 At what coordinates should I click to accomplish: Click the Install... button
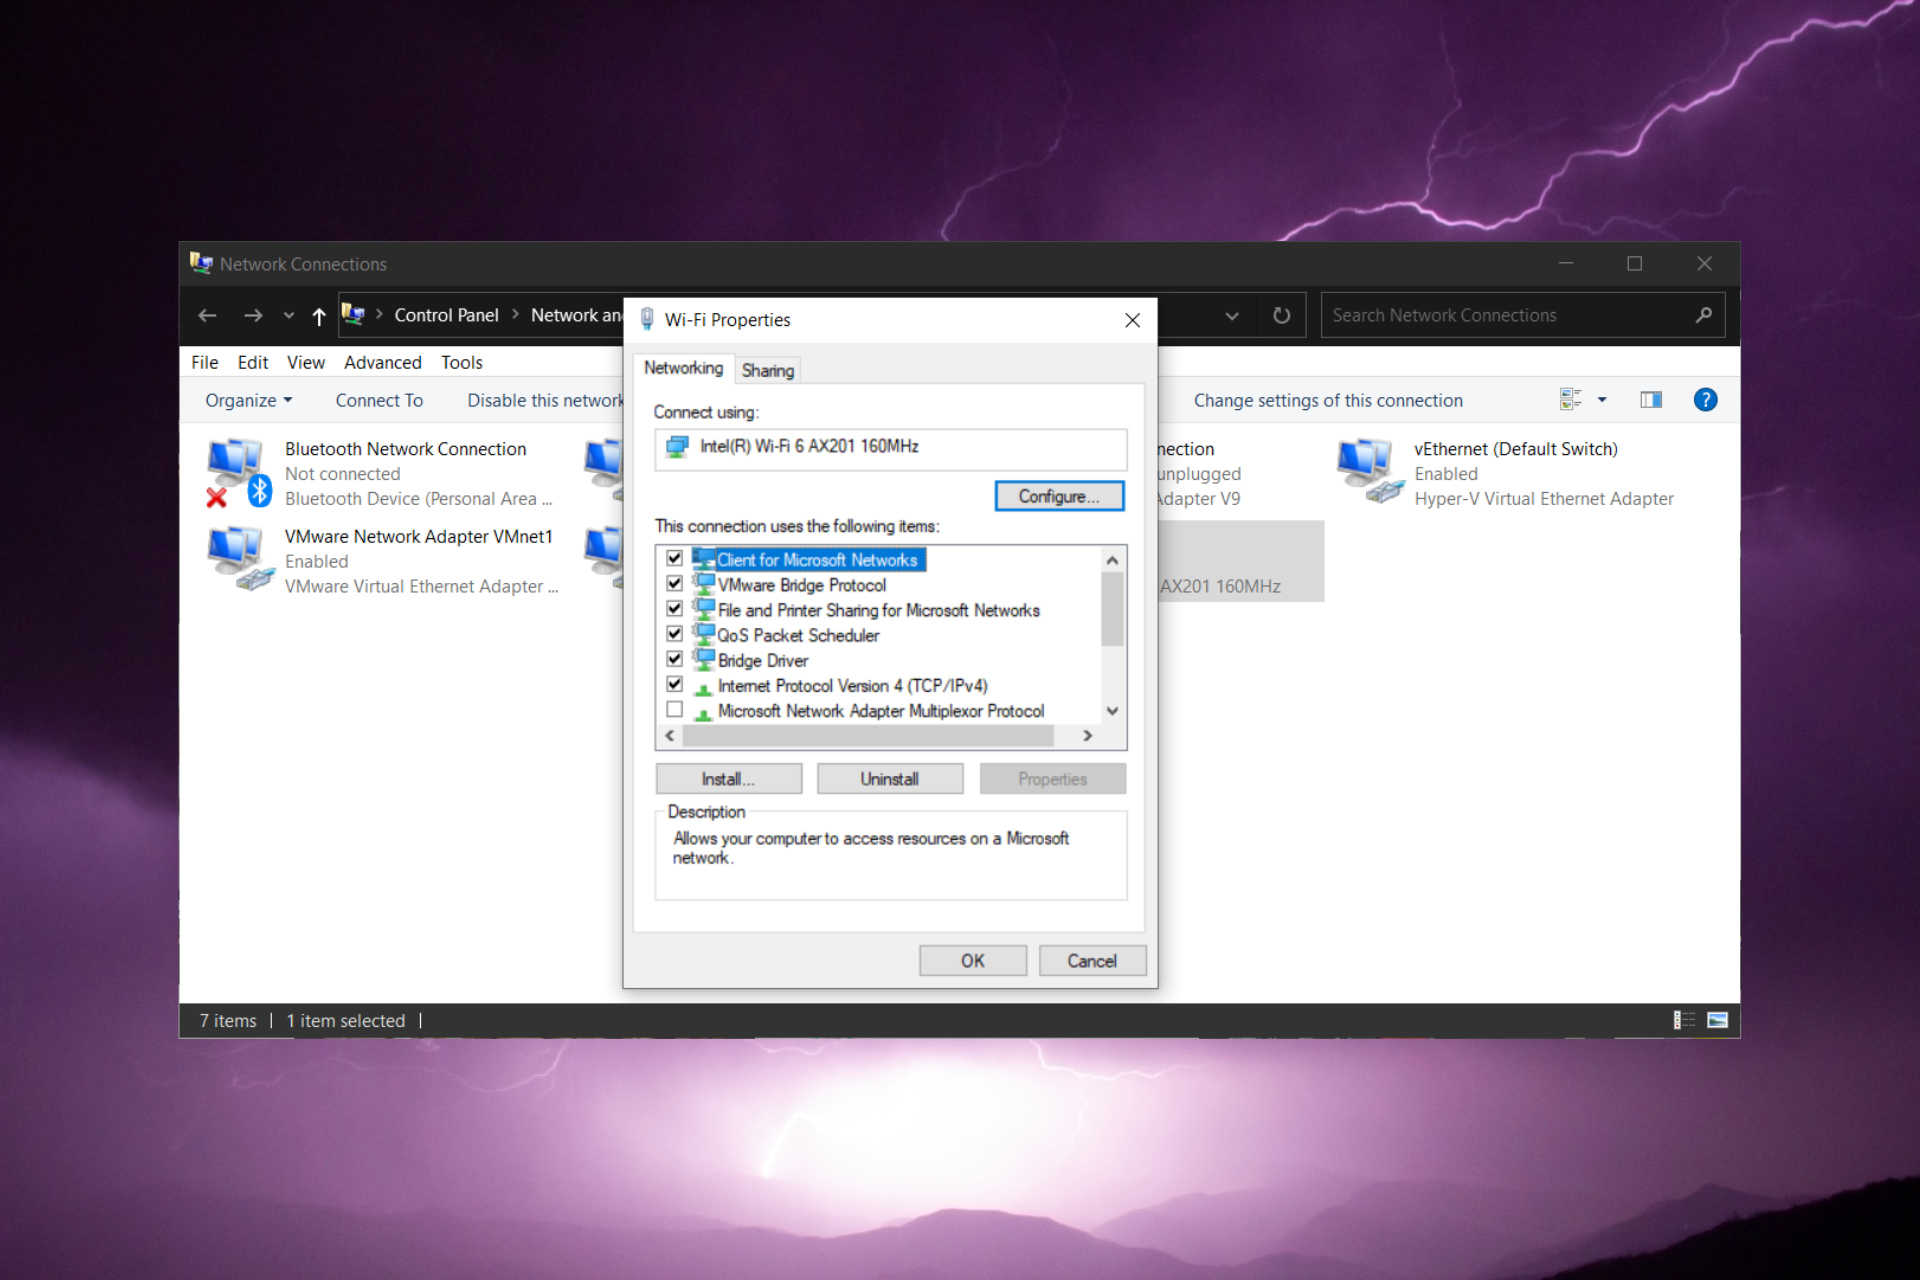pos(728,779)
